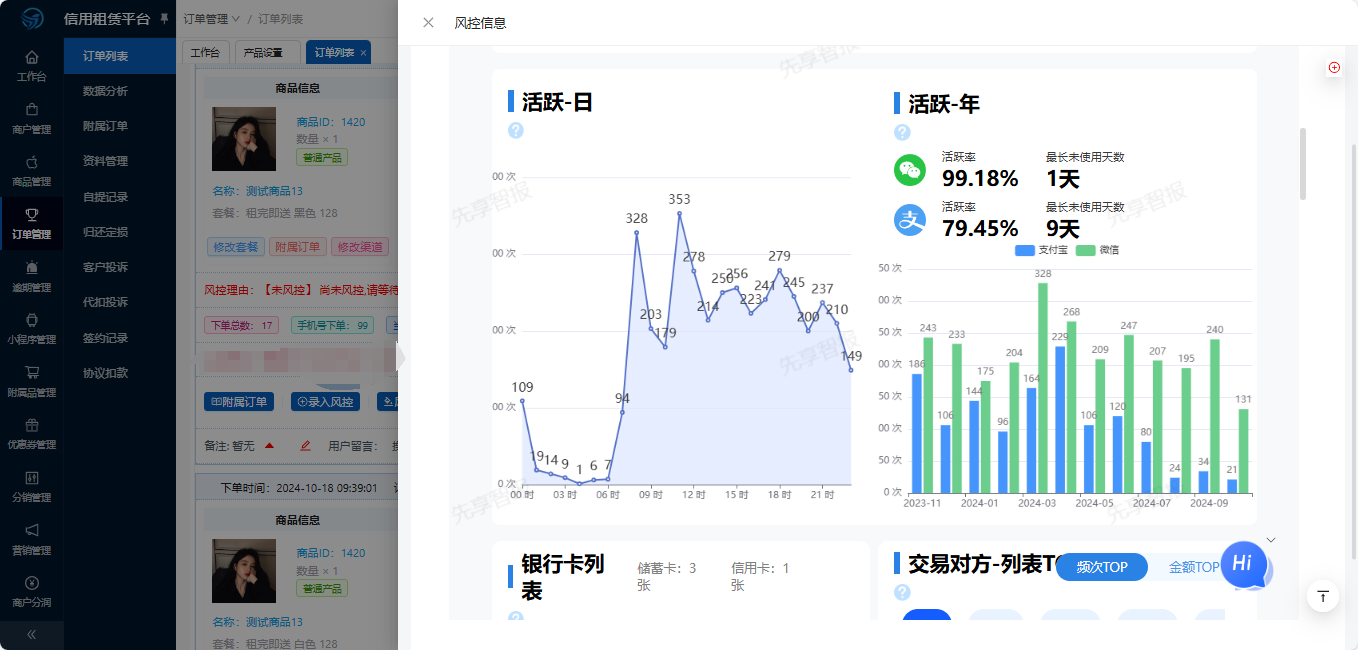Click the back-to-top arrow button

tap(1323, 596)
